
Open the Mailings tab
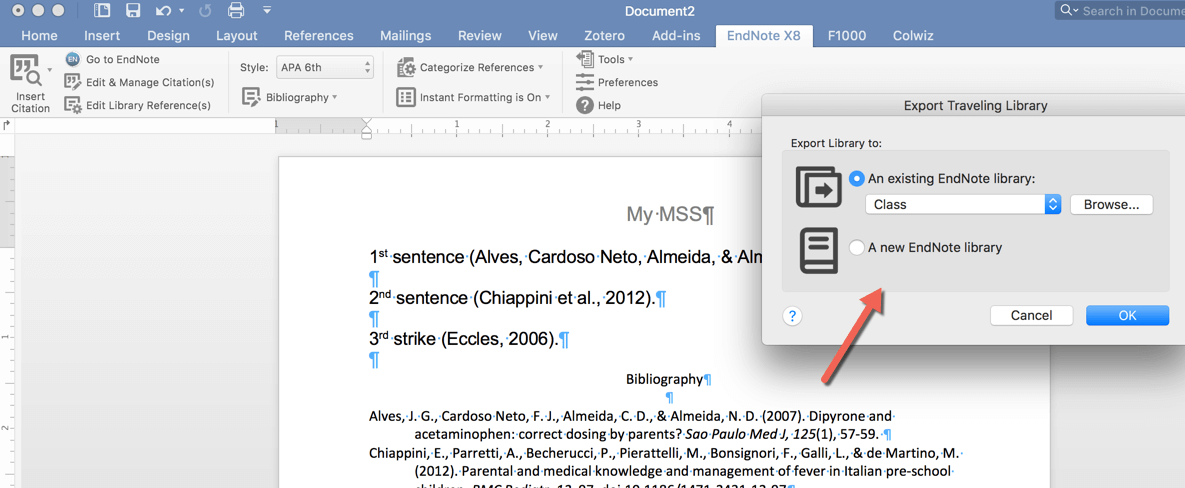[x=406, y=36]
